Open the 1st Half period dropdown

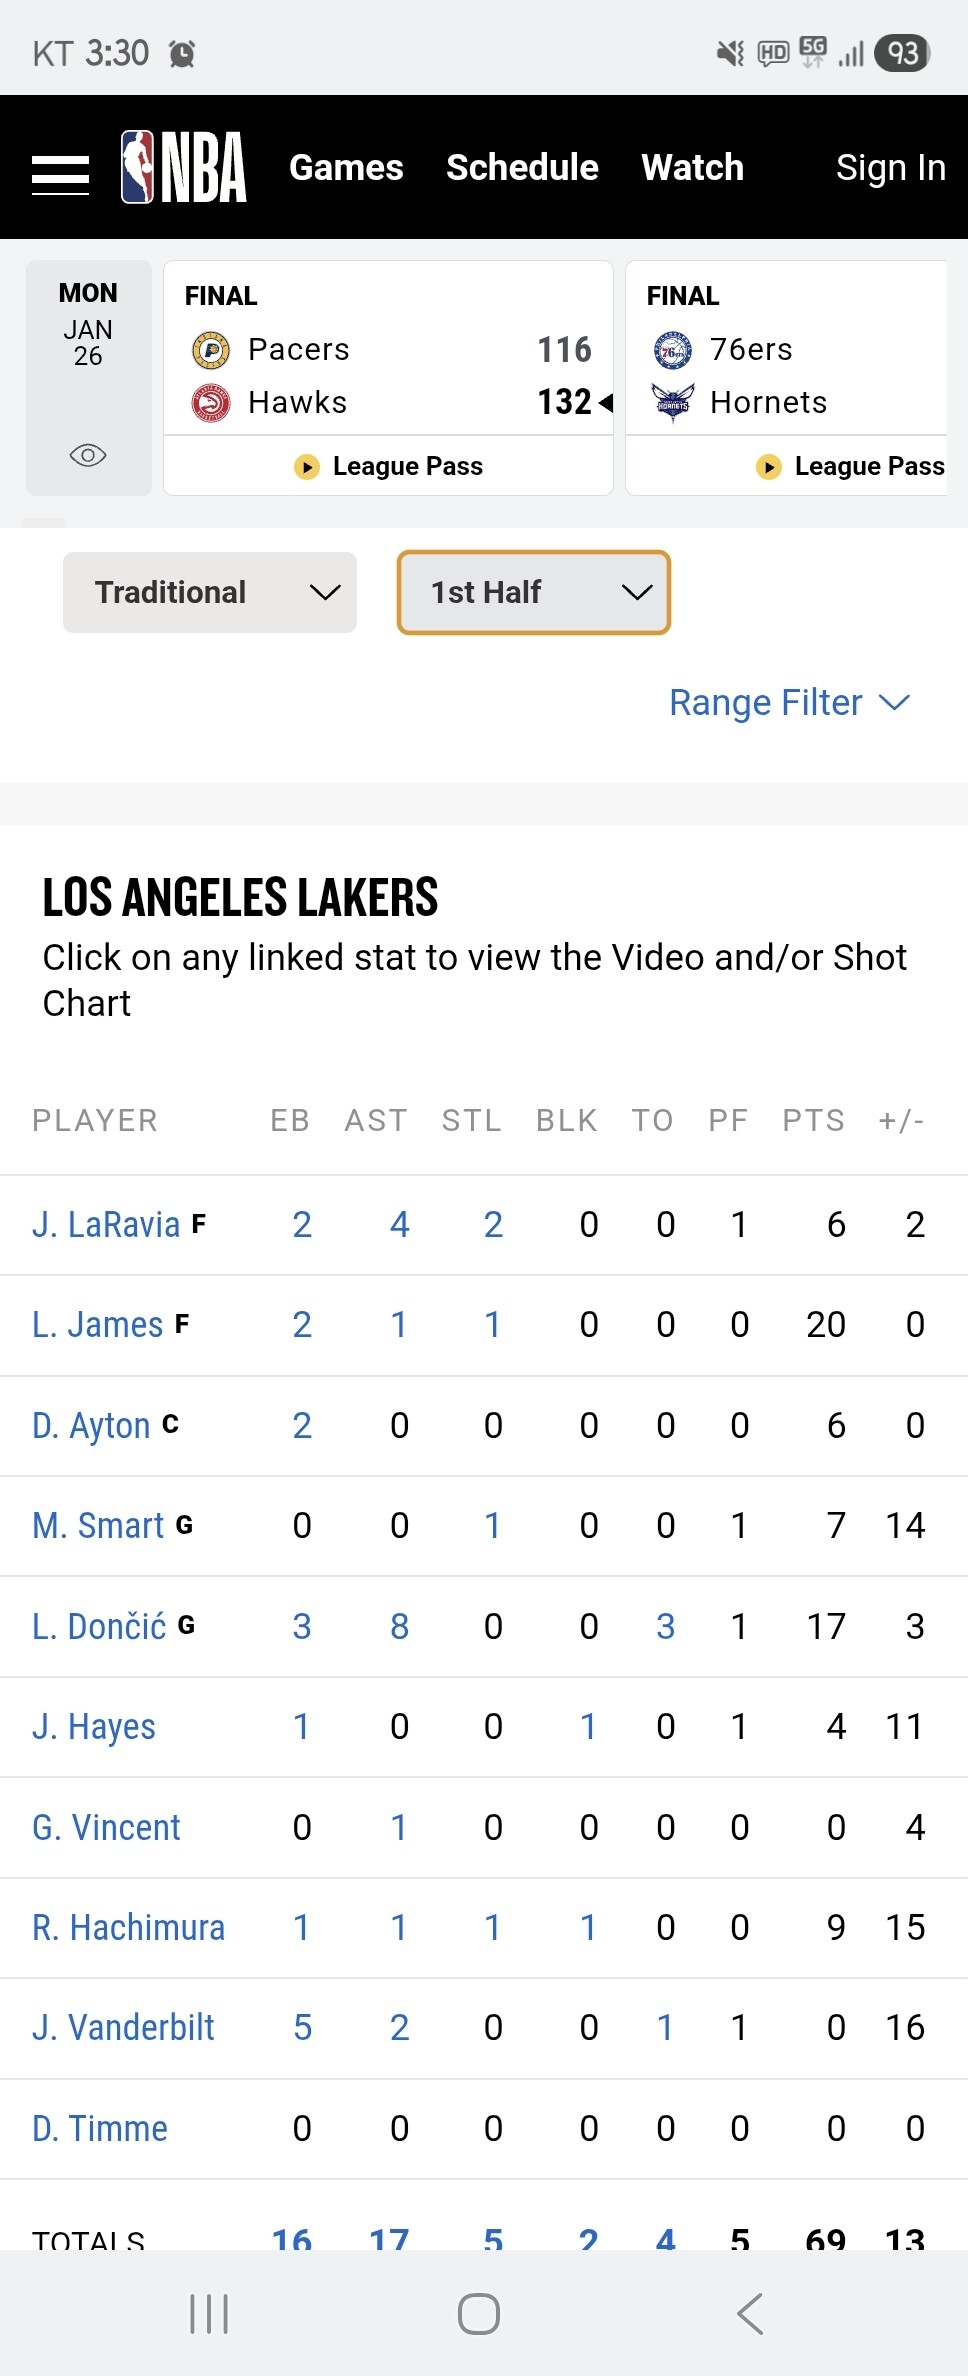click(533, 592)
